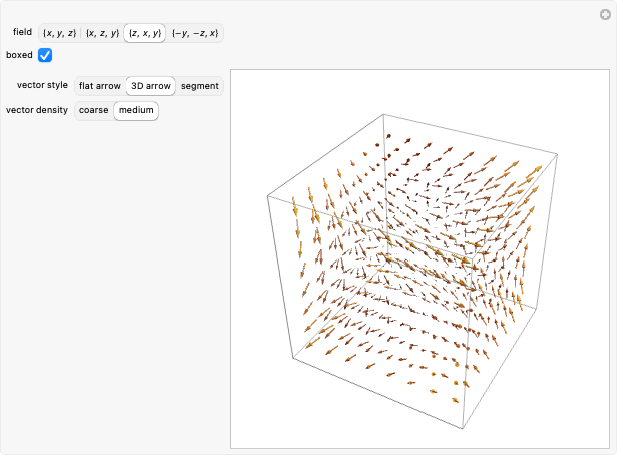Click the 'vector style' label
Viewport: 617px width, 456px height.
coord(42,86)
